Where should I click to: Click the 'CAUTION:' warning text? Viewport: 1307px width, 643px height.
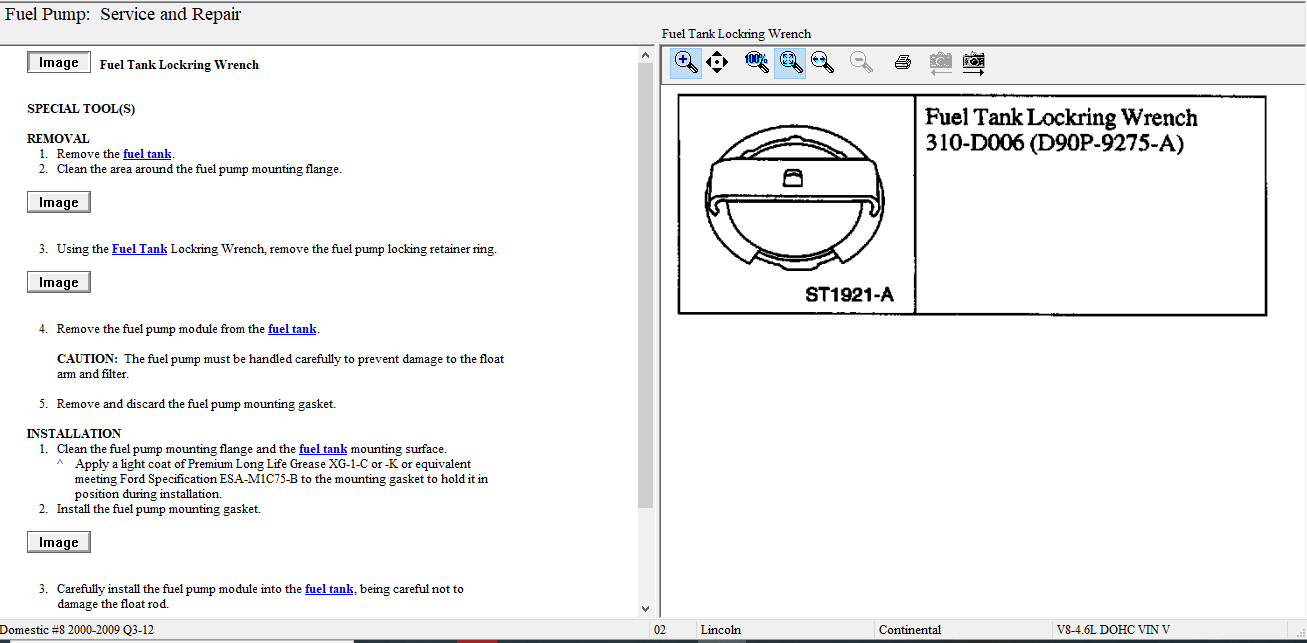point(87,359)
